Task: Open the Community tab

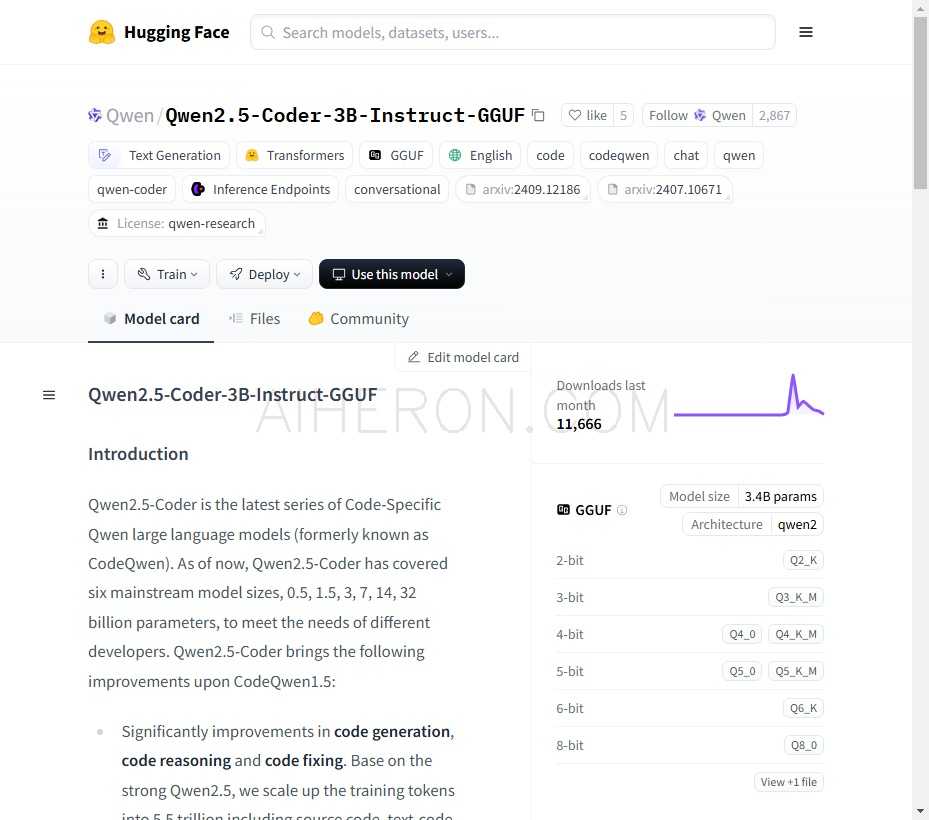Action: pos(358,318)
